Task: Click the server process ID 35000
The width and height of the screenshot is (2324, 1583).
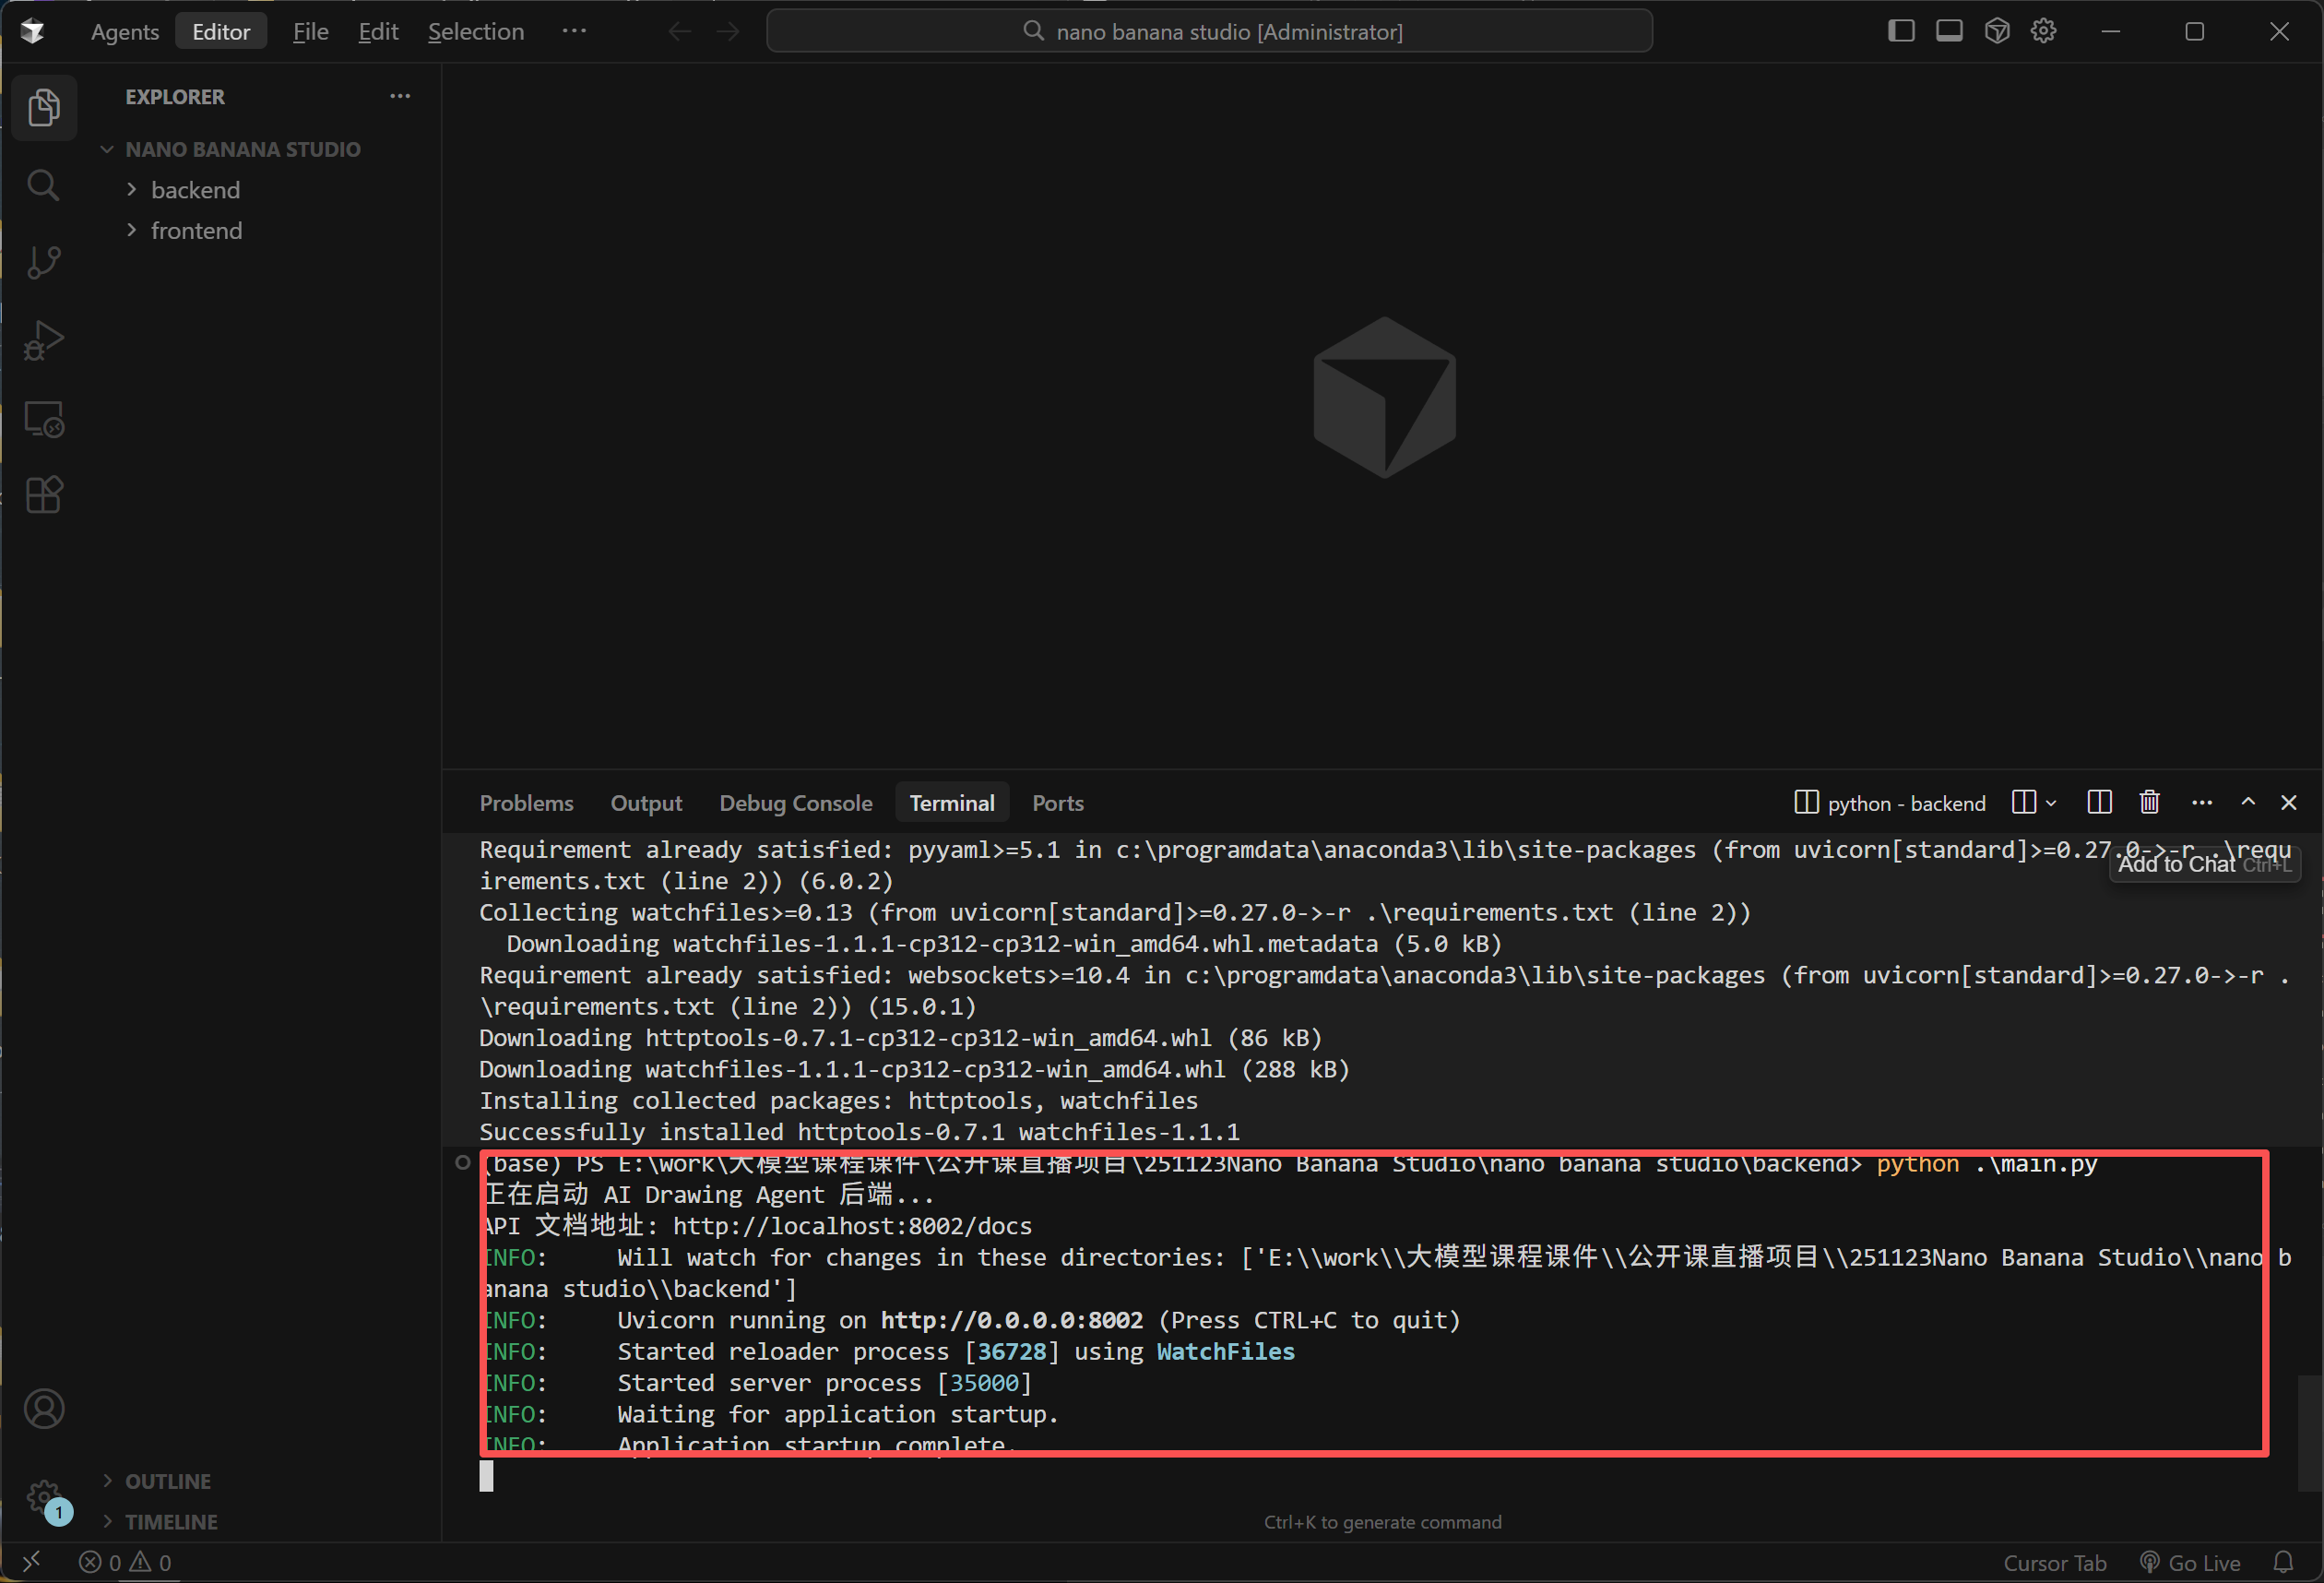Action: pos(984,1382)
